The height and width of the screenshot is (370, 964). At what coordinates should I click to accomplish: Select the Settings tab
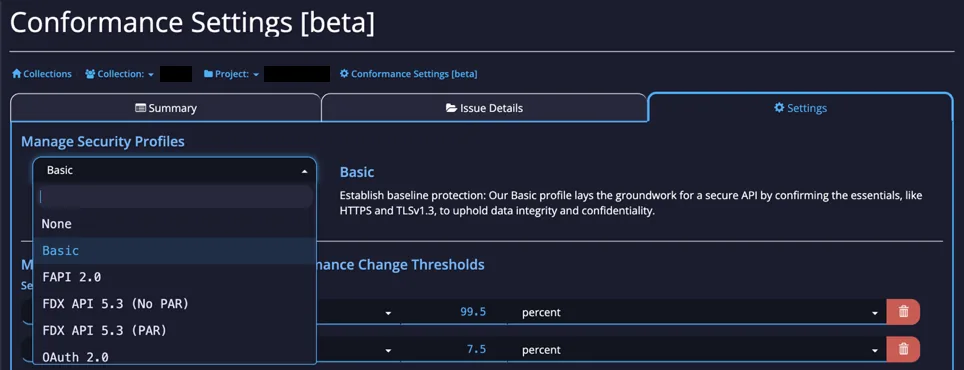point(800,108)
